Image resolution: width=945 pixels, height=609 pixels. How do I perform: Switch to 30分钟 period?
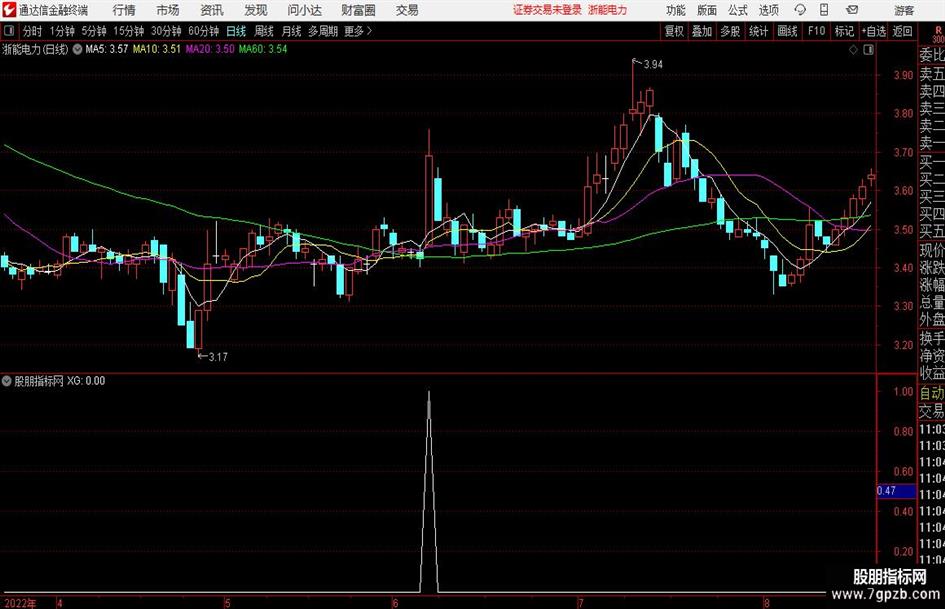point(166,31)
